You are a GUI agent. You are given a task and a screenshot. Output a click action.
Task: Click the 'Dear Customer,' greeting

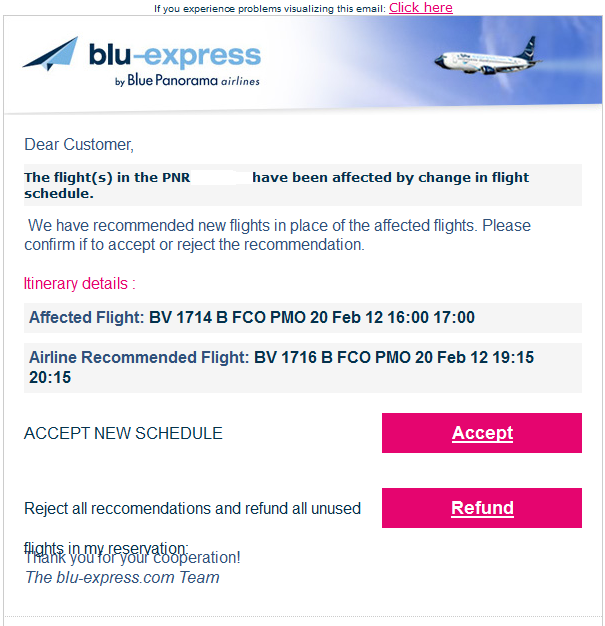(x=79, y=145)
